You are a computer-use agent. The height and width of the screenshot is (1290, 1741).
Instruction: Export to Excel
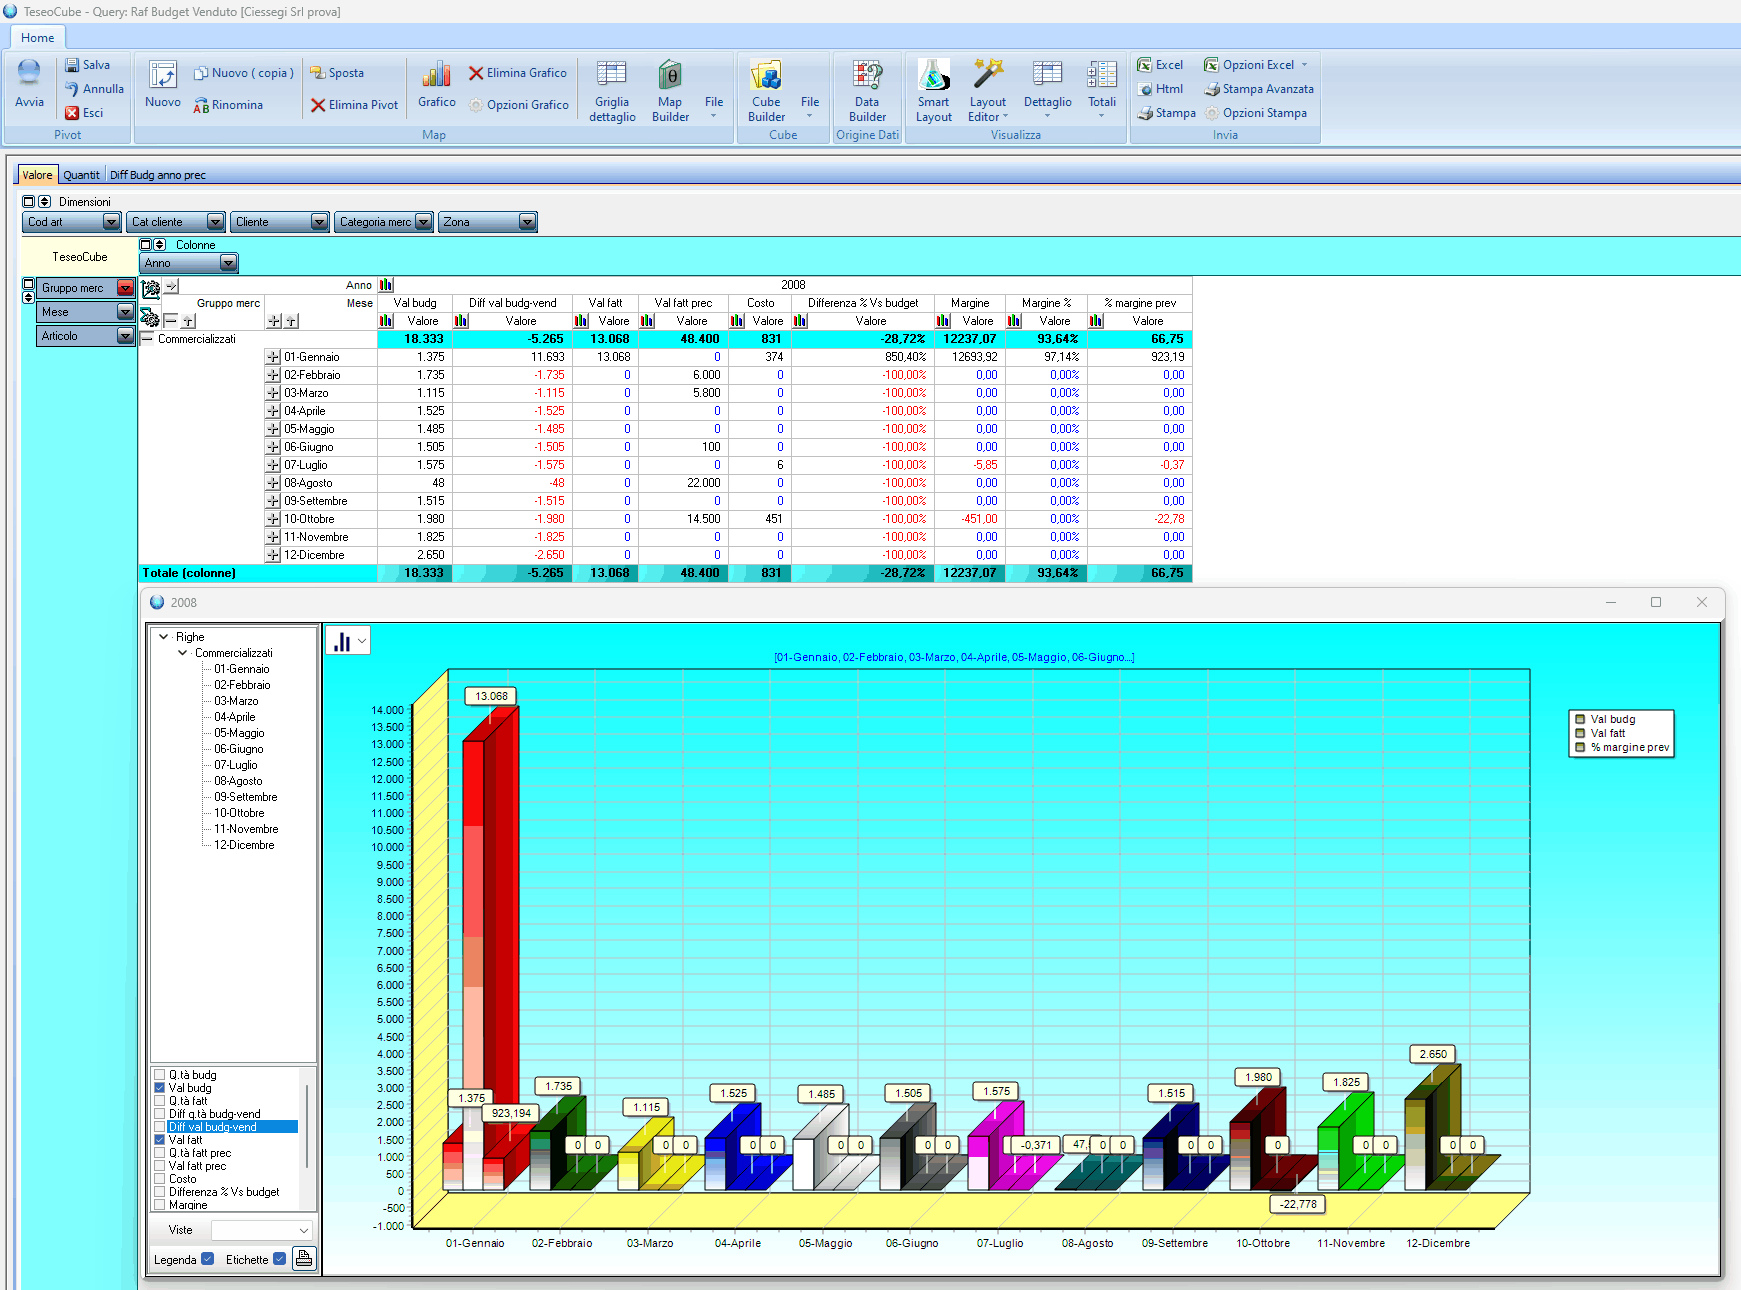[1145, 65]
